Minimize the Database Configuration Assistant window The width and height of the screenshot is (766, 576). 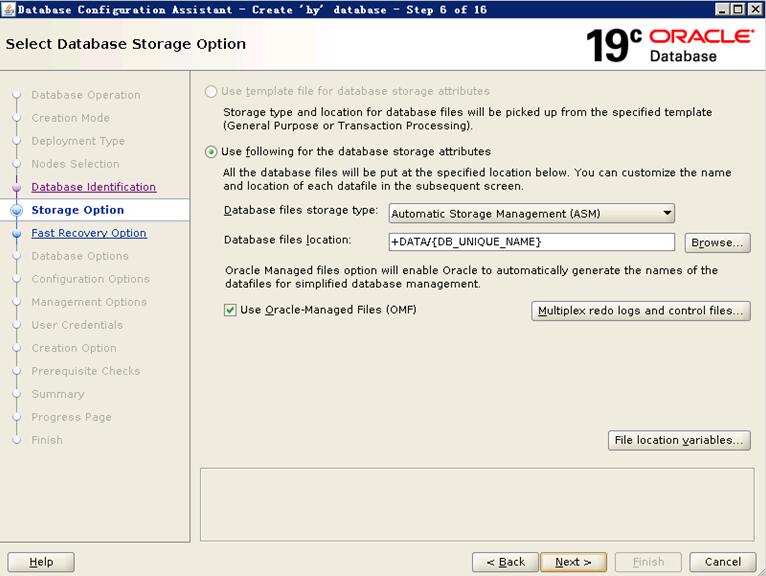pyautogui.click(x=723, y=9)
